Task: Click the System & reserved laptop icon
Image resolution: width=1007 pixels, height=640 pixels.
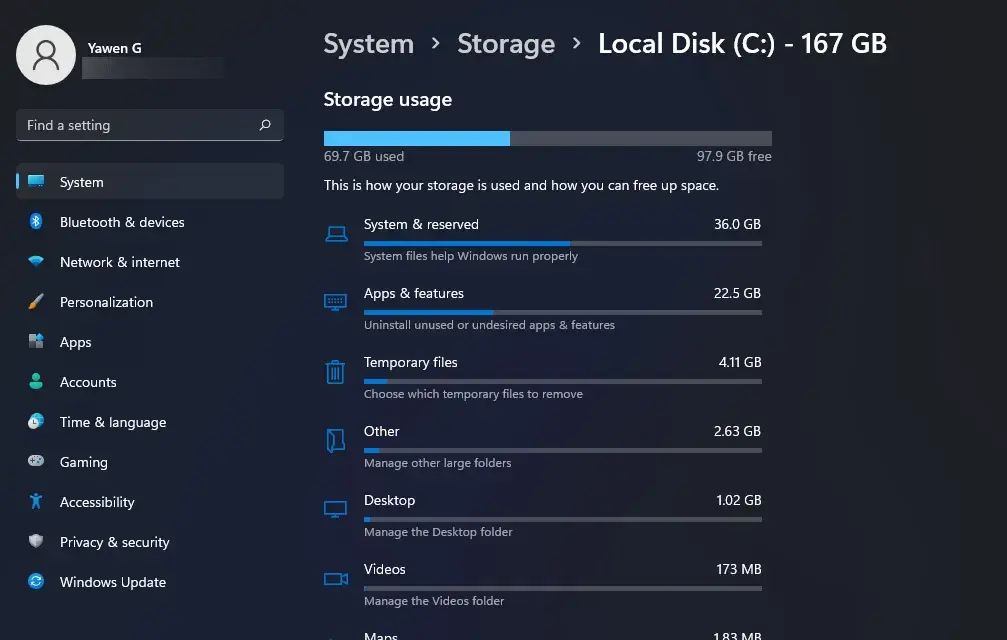Action: [x=336, y=234]
